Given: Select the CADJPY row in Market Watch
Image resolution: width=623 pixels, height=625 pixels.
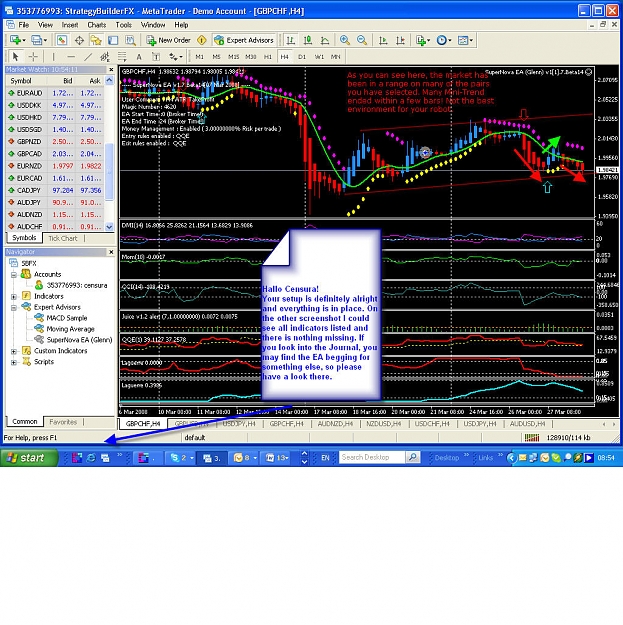Looking at the screenshot, I should tap(55, 190).
